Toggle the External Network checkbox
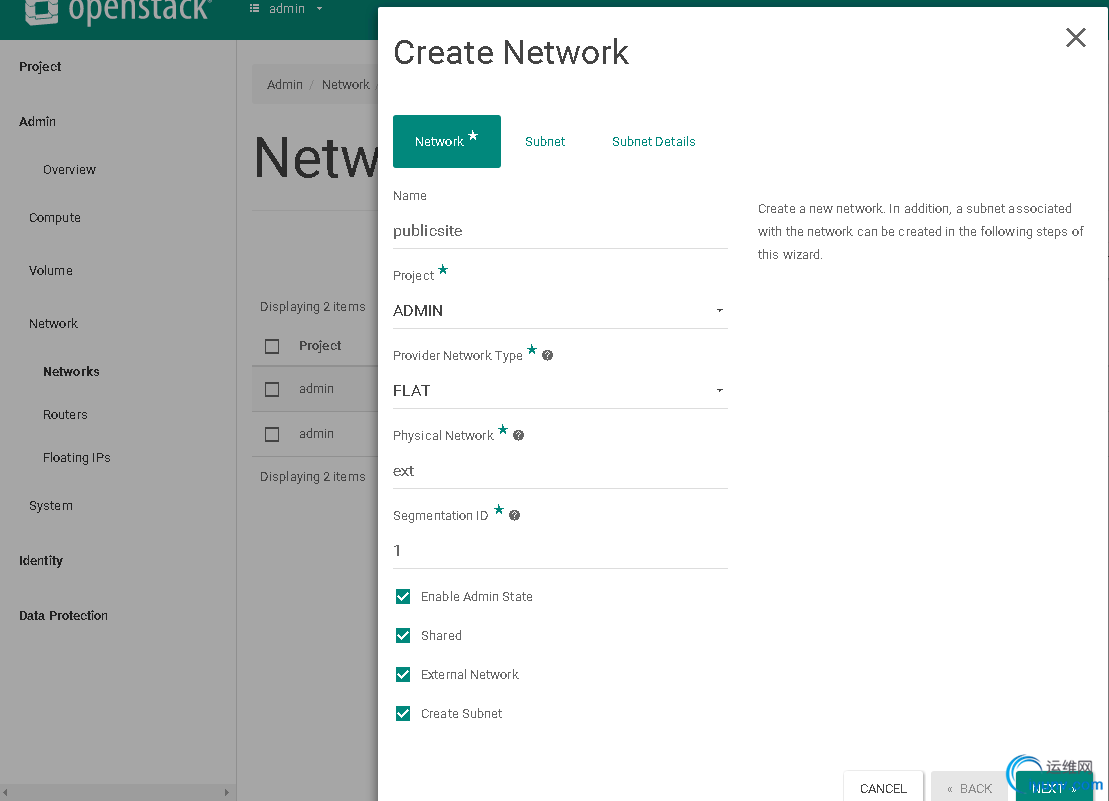The width and height of the screenshot is (1109, 801). tap(402, 674)
